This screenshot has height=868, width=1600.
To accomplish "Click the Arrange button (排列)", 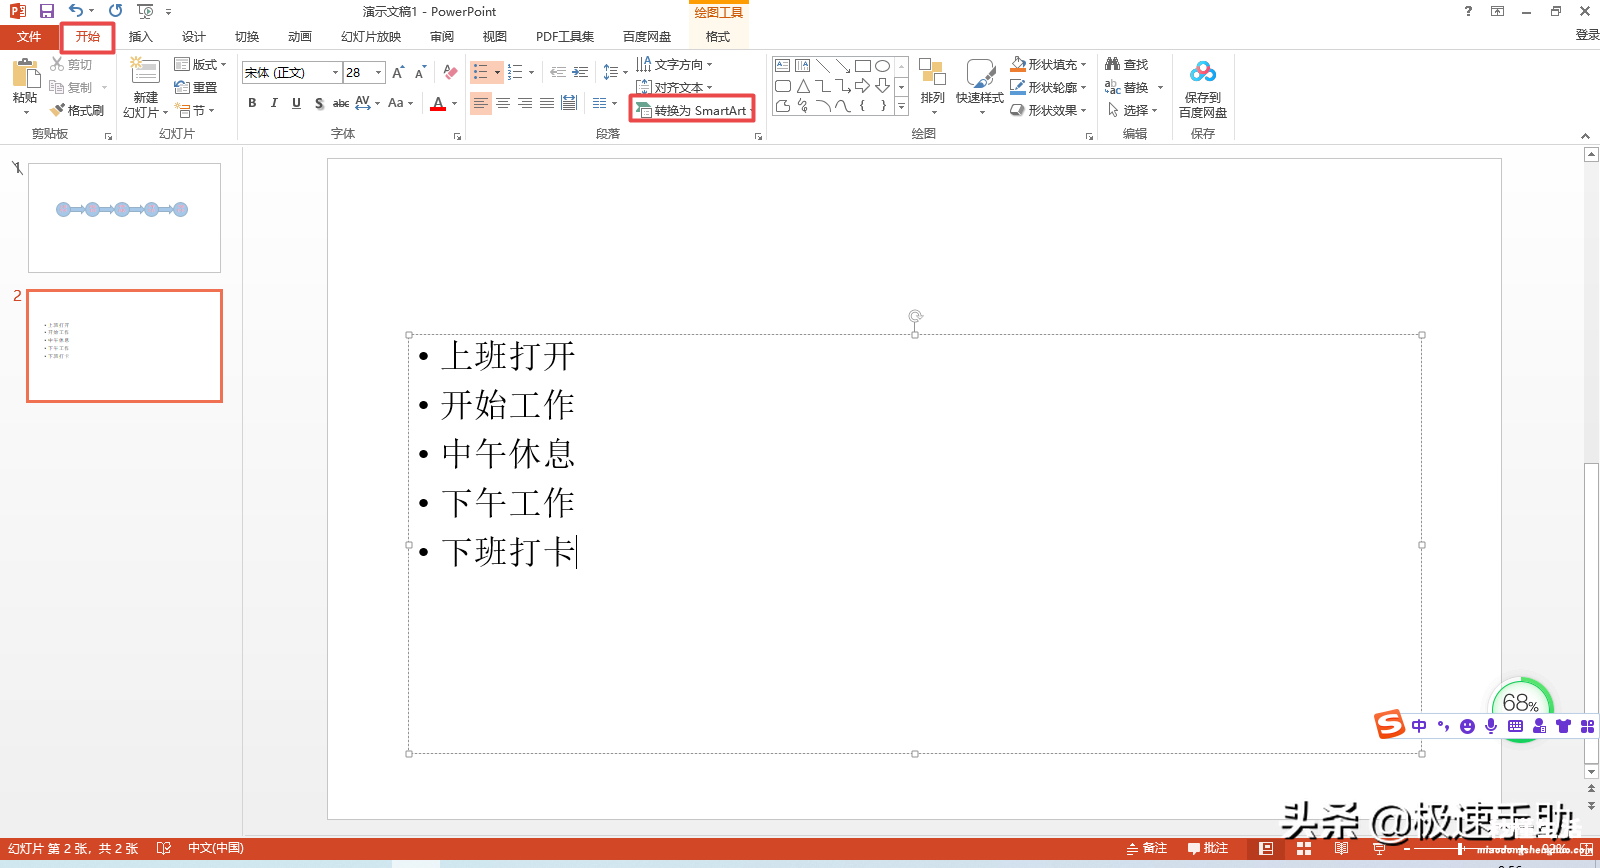I will tap(933, 86).
